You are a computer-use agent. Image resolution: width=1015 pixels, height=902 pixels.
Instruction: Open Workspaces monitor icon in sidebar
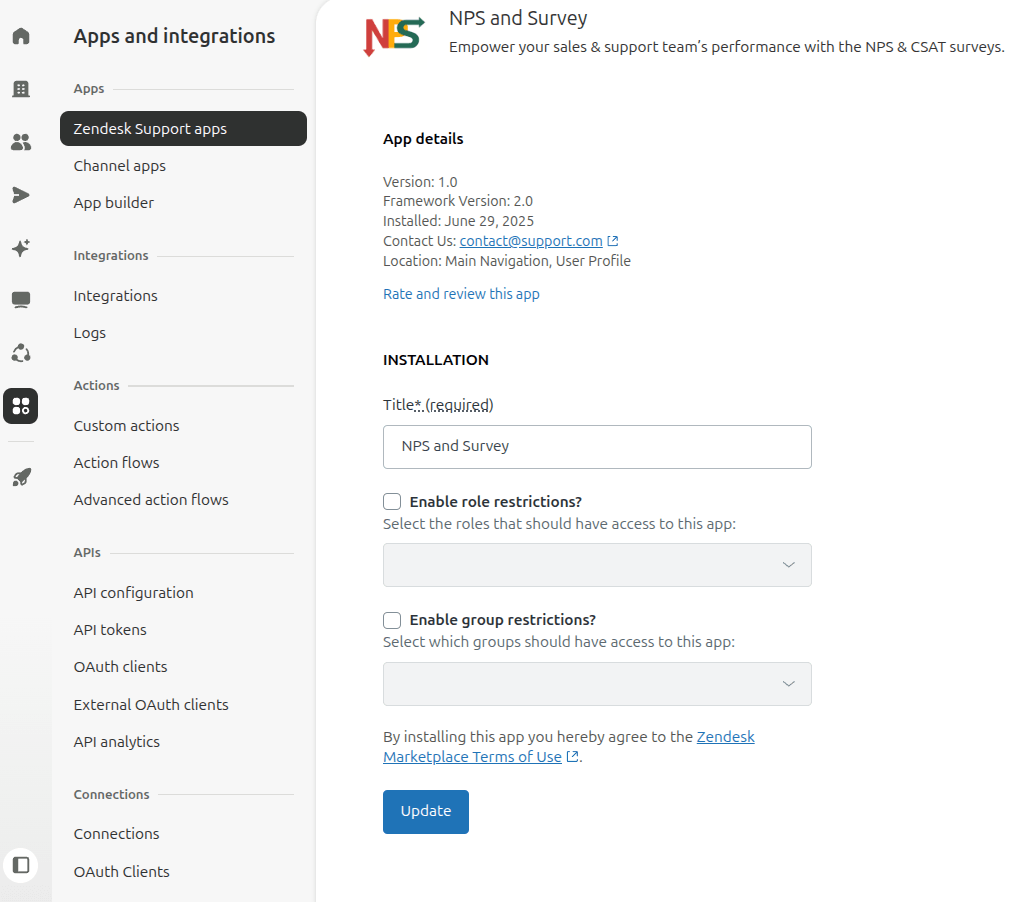tap(21, 300)
